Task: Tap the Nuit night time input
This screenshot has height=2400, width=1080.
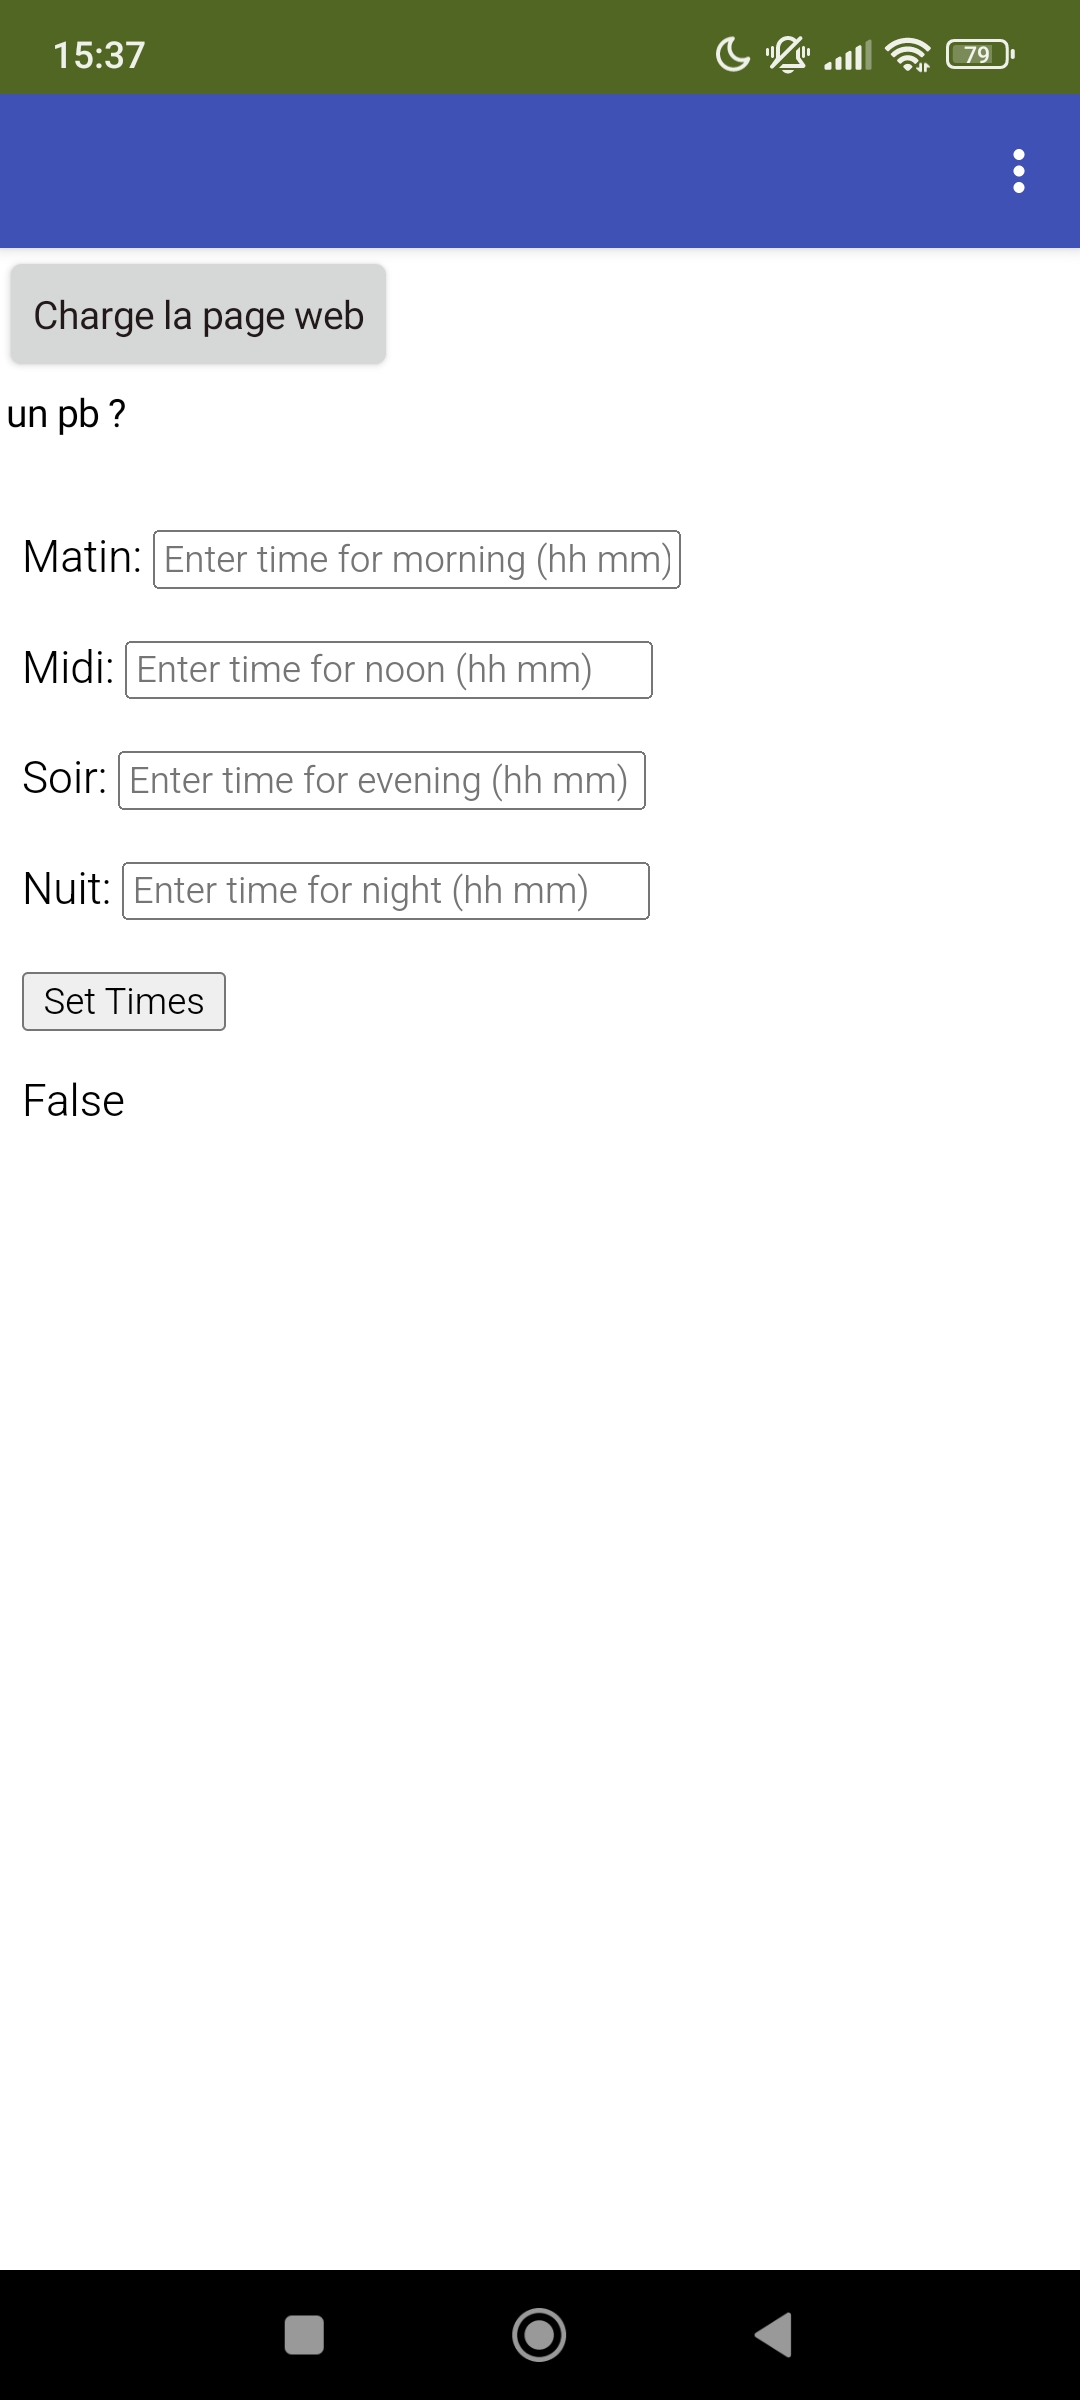Action: pyautogui.click(x=385, y=891)
